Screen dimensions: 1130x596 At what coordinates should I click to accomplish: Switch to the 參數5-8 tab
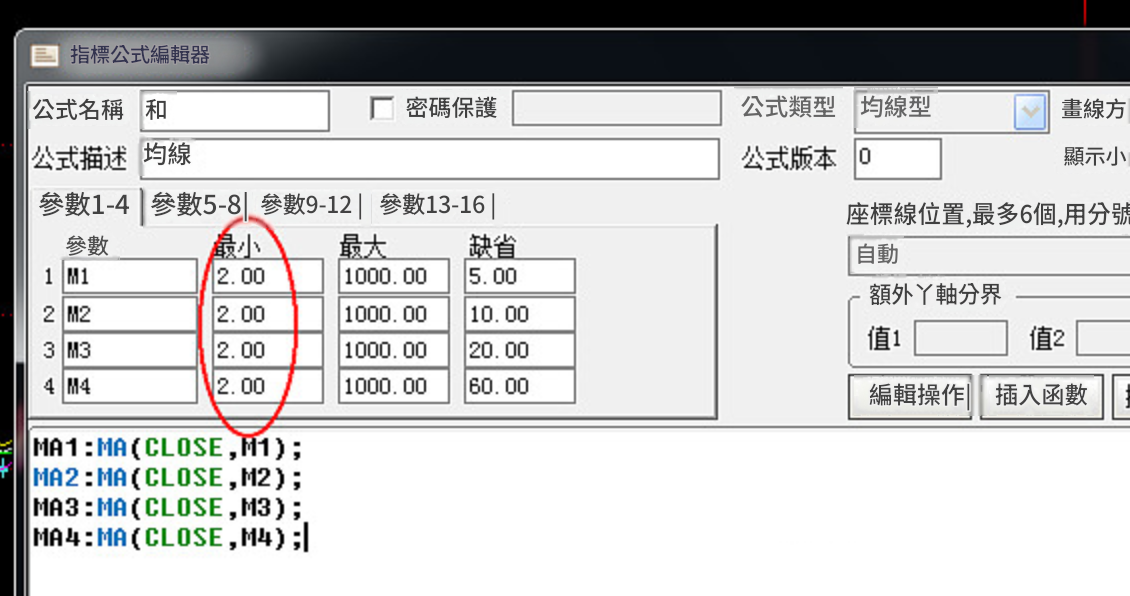[x=195, y=205]
